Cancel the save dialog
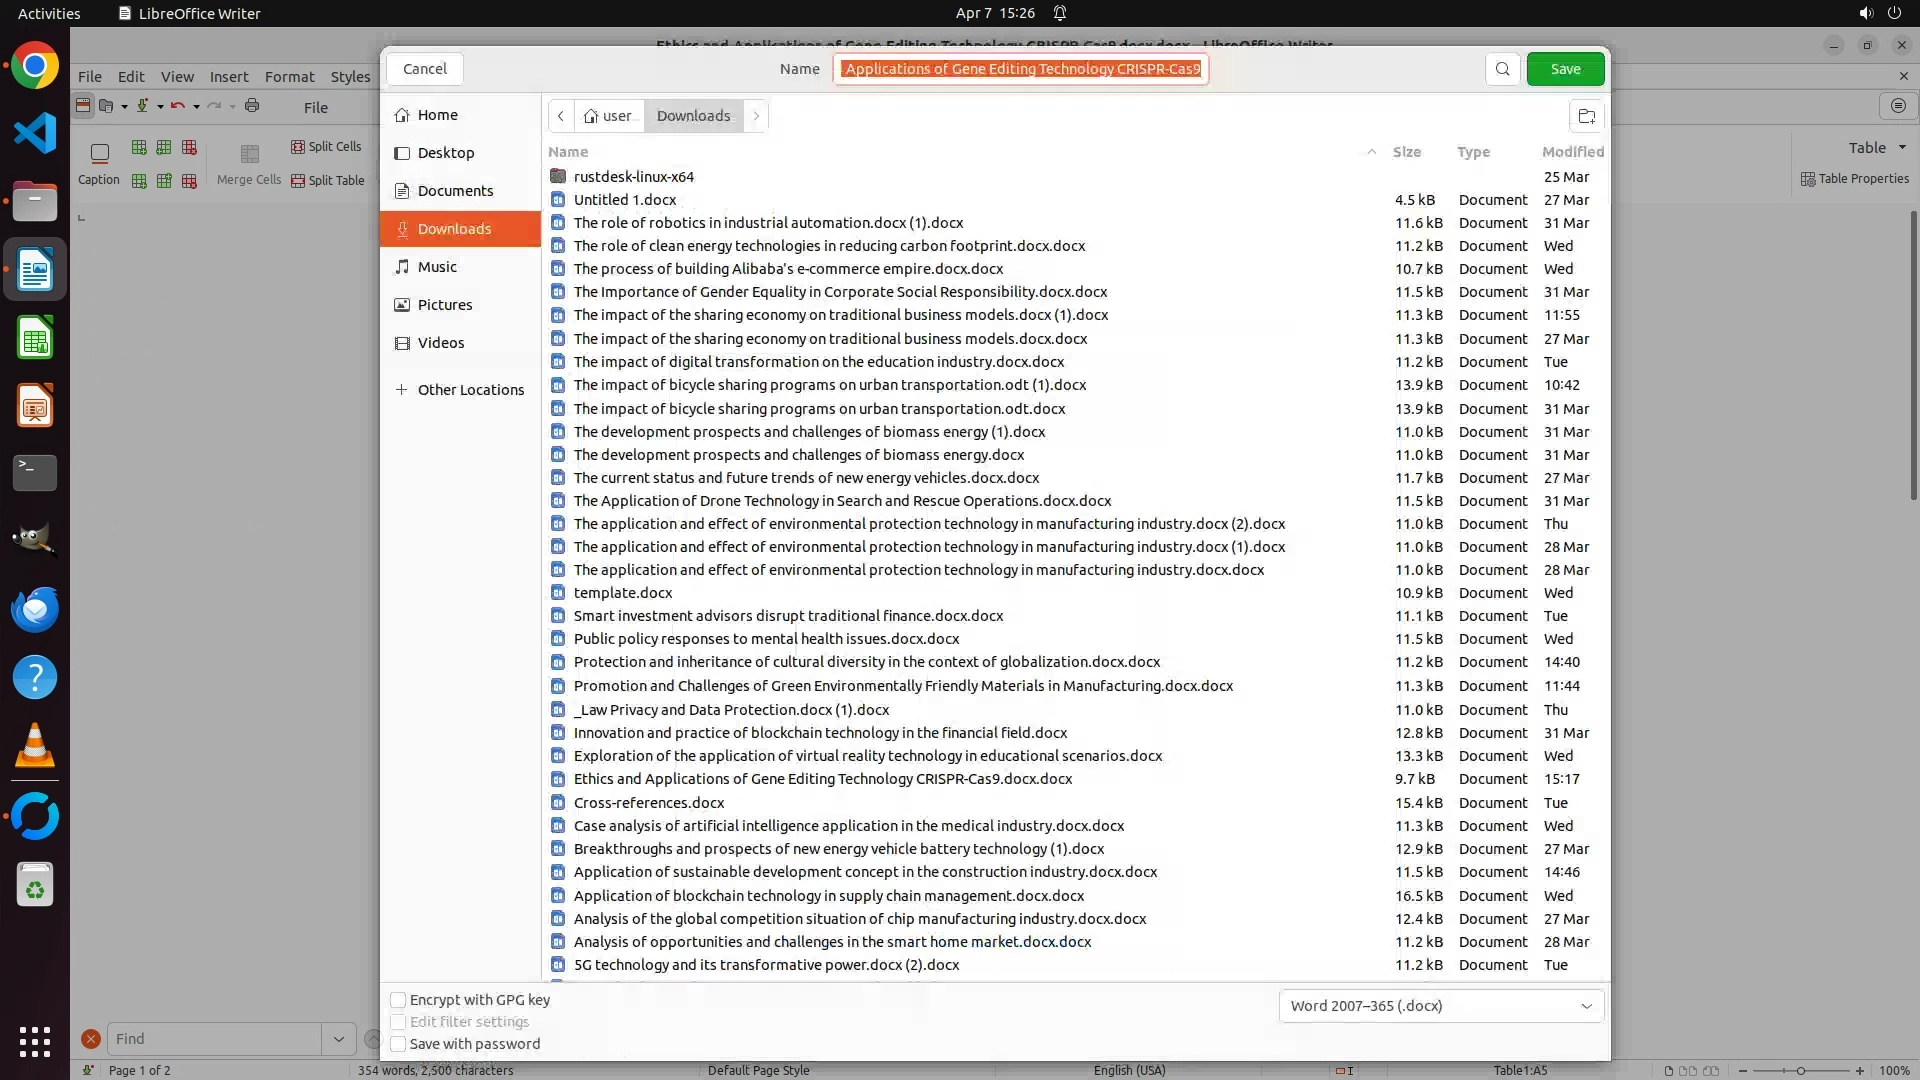 tap(425, 69)
